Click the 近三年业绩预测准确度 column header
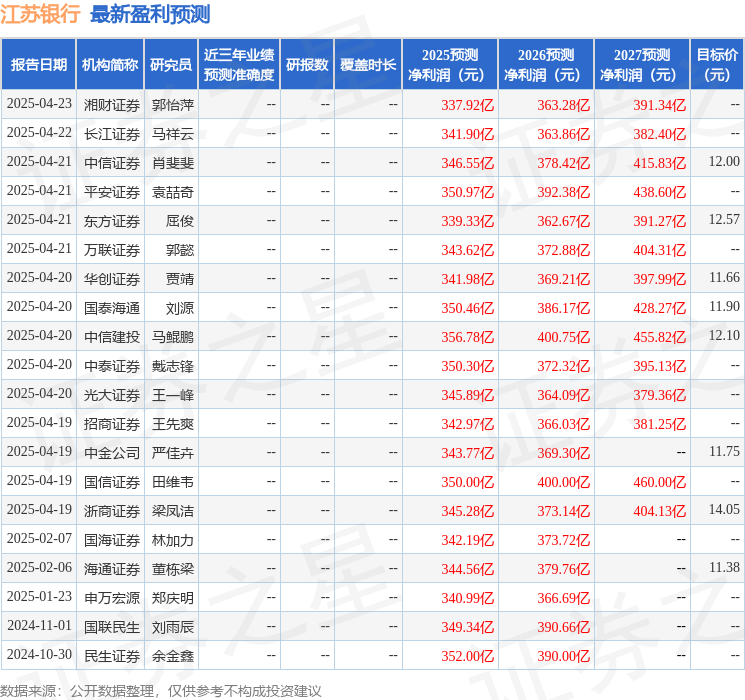Image resolution: width=745 pixels, height=700 pixels. [x=239, y=65]
